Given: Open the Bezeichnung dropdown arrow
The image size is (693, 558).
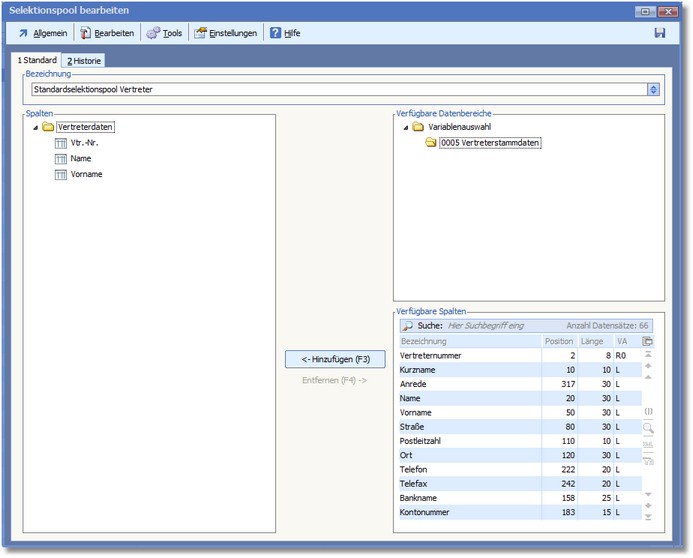Looking at the screenshot, I should click(653, 89).
